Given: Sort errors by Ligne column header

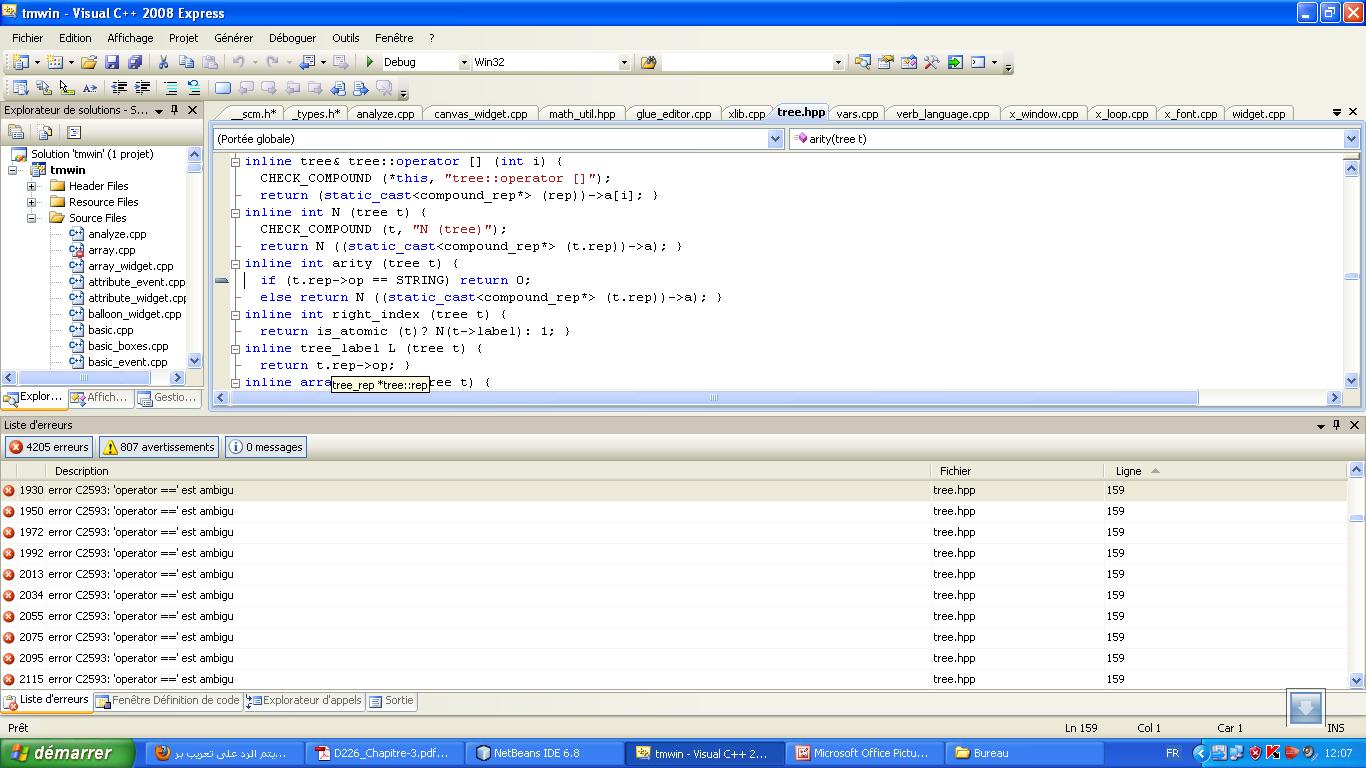Looking at the screenshot, I should [1128, 471].
